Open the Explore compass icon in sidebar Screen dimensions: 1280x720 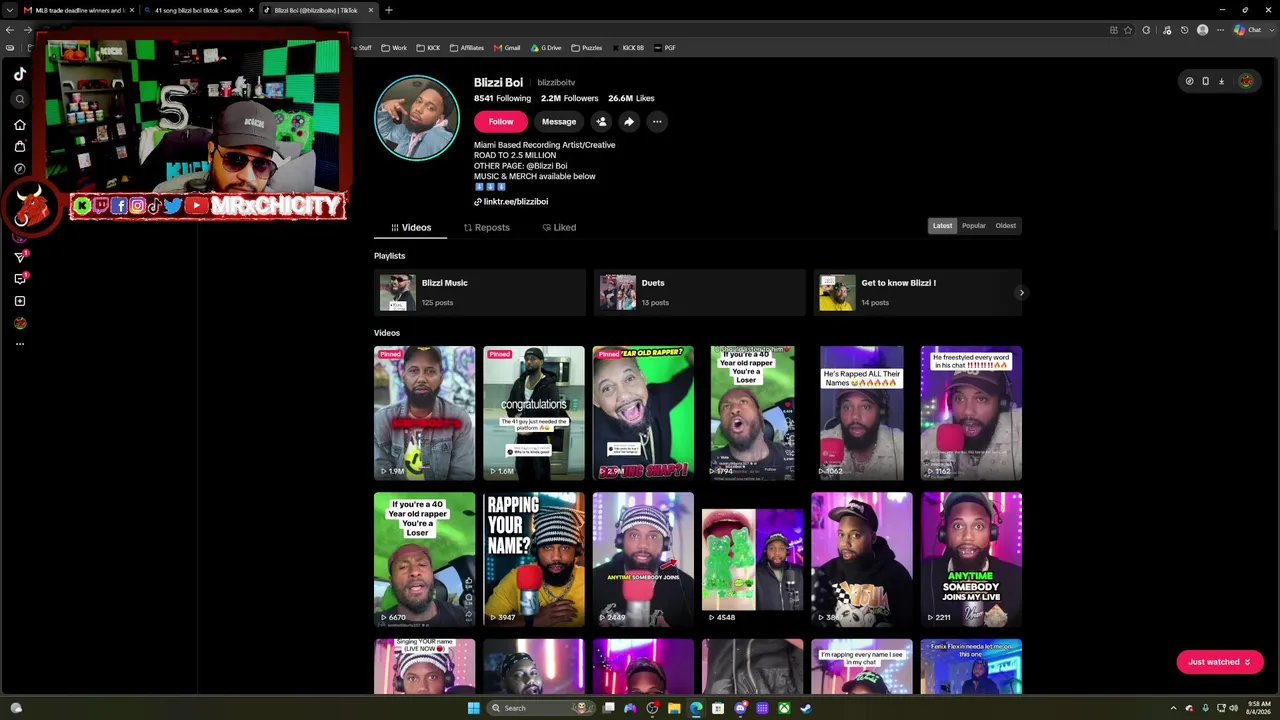coord(20,169)
